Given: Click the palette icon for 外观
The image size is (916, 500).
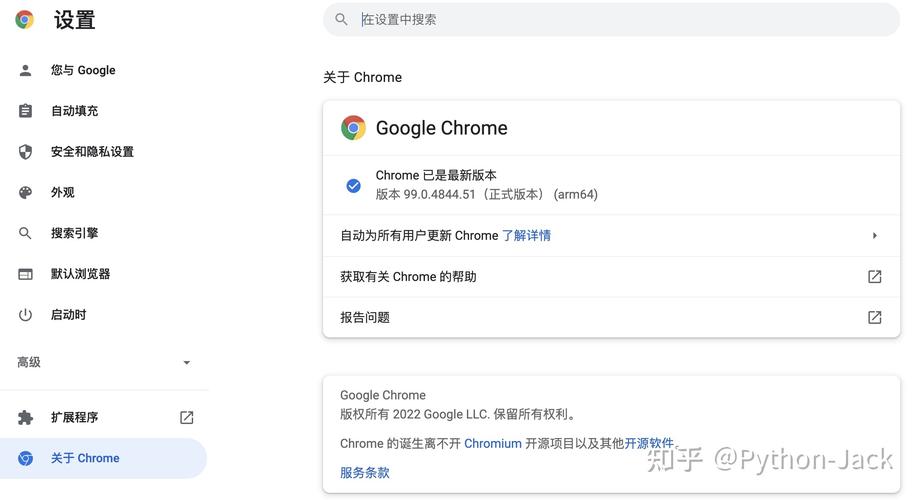Looking at the screenshot, I should pyautogui.click(x=25, y=192).
